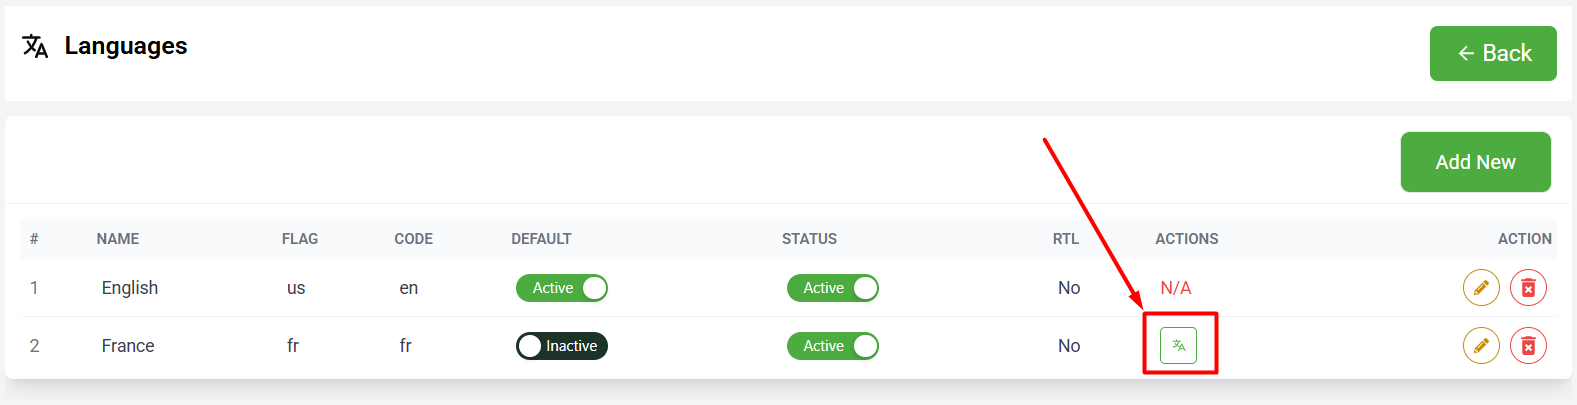Remove France using the trash icon
The image size is (1577, 405).
(x=1528, y=346)
